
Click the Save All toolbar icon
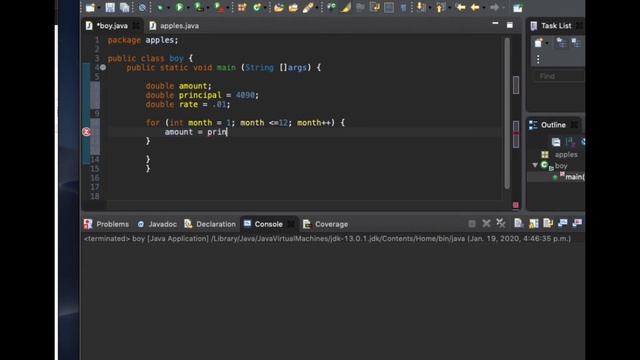124,8
